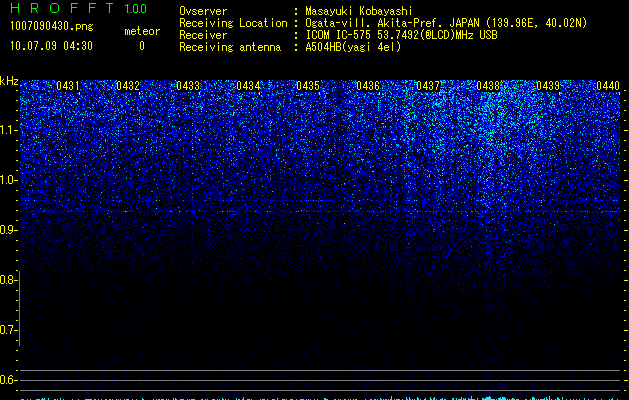Click the 0438 time marker
629x400 pixels.
488,86
